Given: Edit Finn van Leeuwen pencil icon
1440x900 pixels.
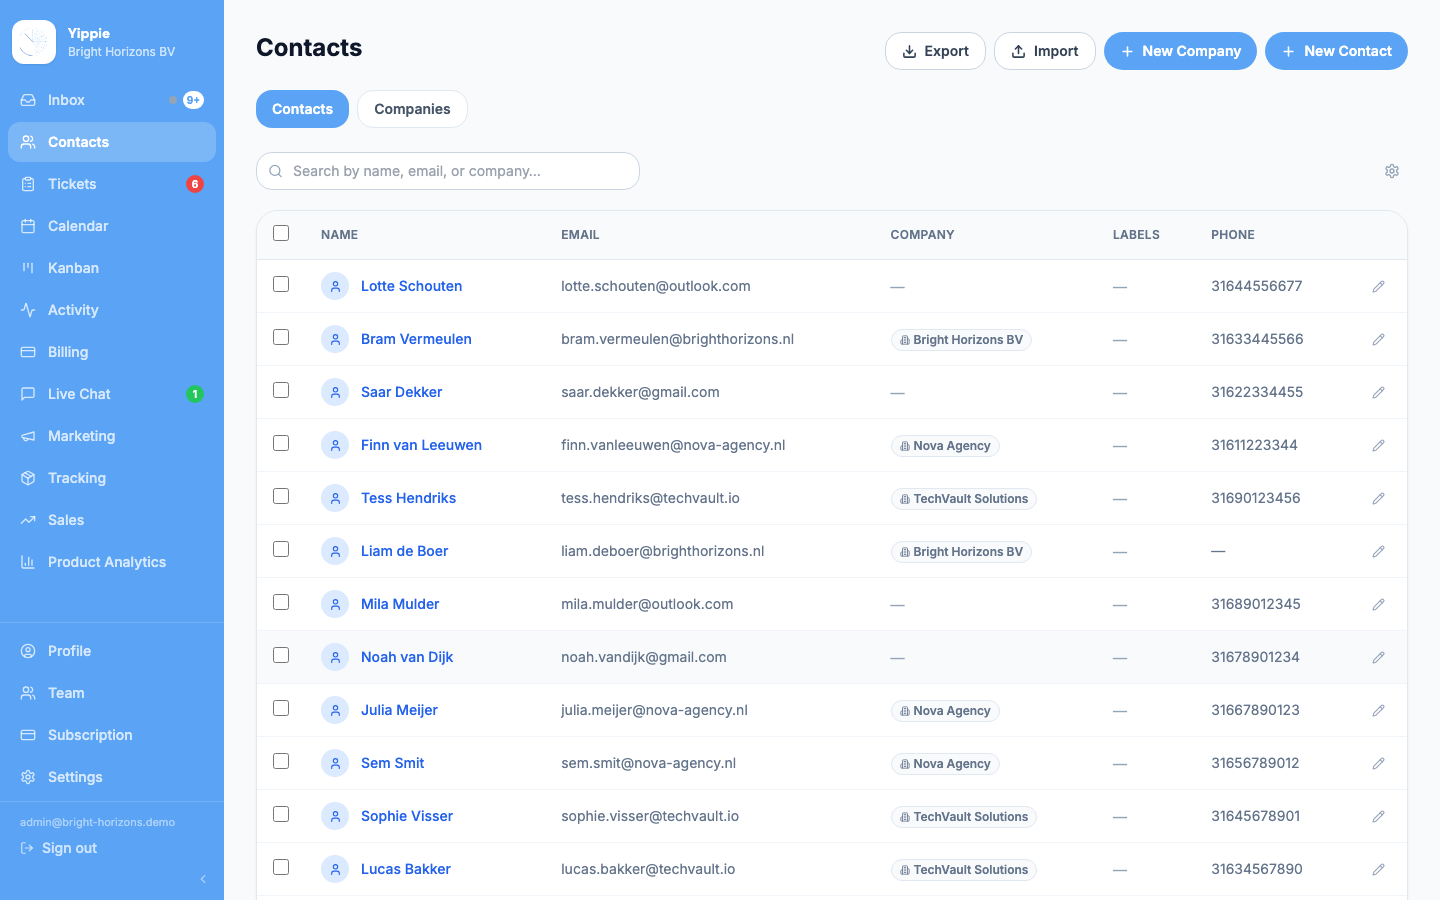Looking at the screenshot, I should pos(1378,445).
